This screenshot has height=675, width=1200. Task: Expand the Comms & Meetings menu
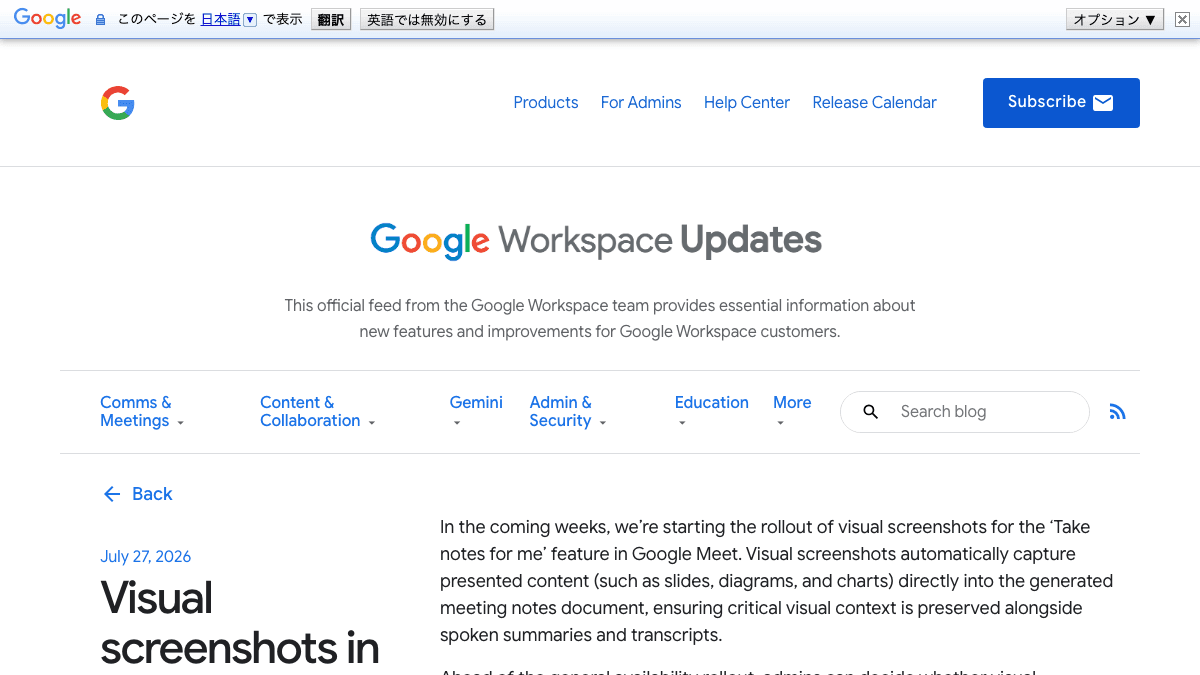click(142, 412)
